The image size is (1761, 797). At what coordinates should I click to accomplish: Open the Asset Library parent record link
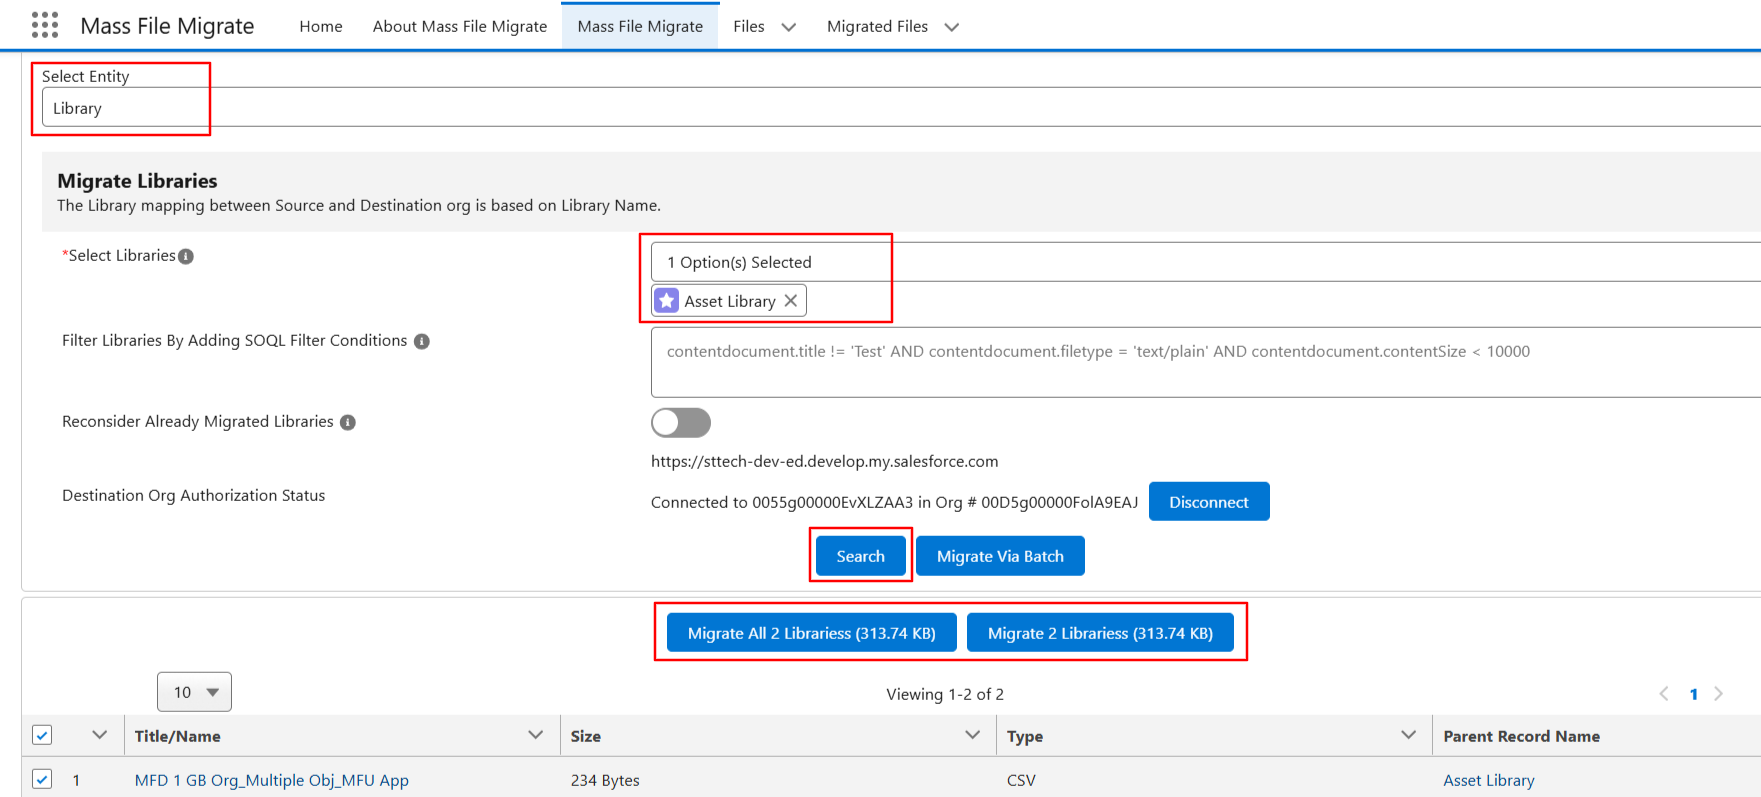pos(1489,780)
